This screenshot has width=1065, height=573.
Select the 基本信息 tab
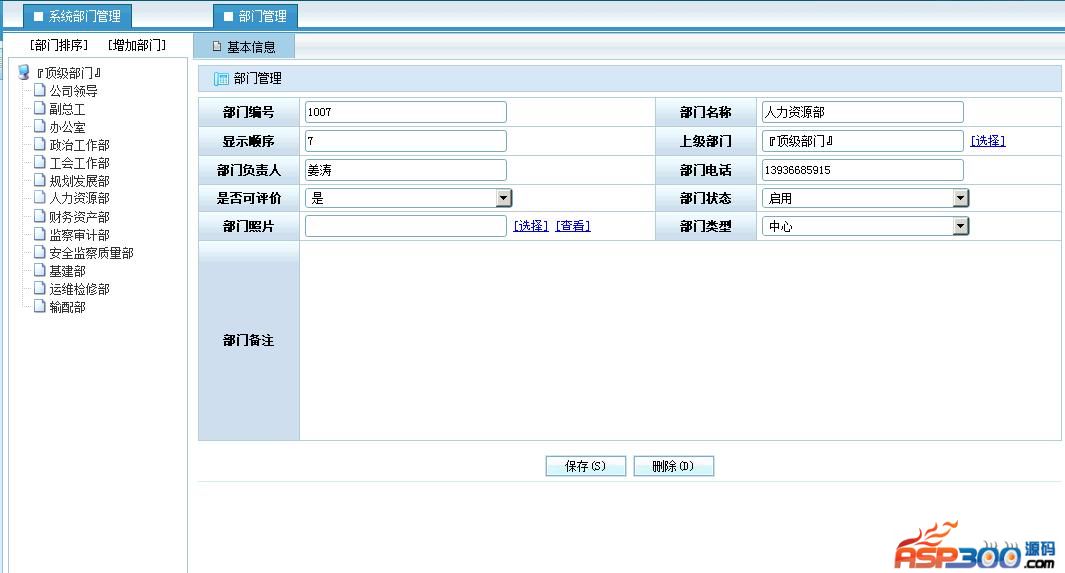point(244,46)
